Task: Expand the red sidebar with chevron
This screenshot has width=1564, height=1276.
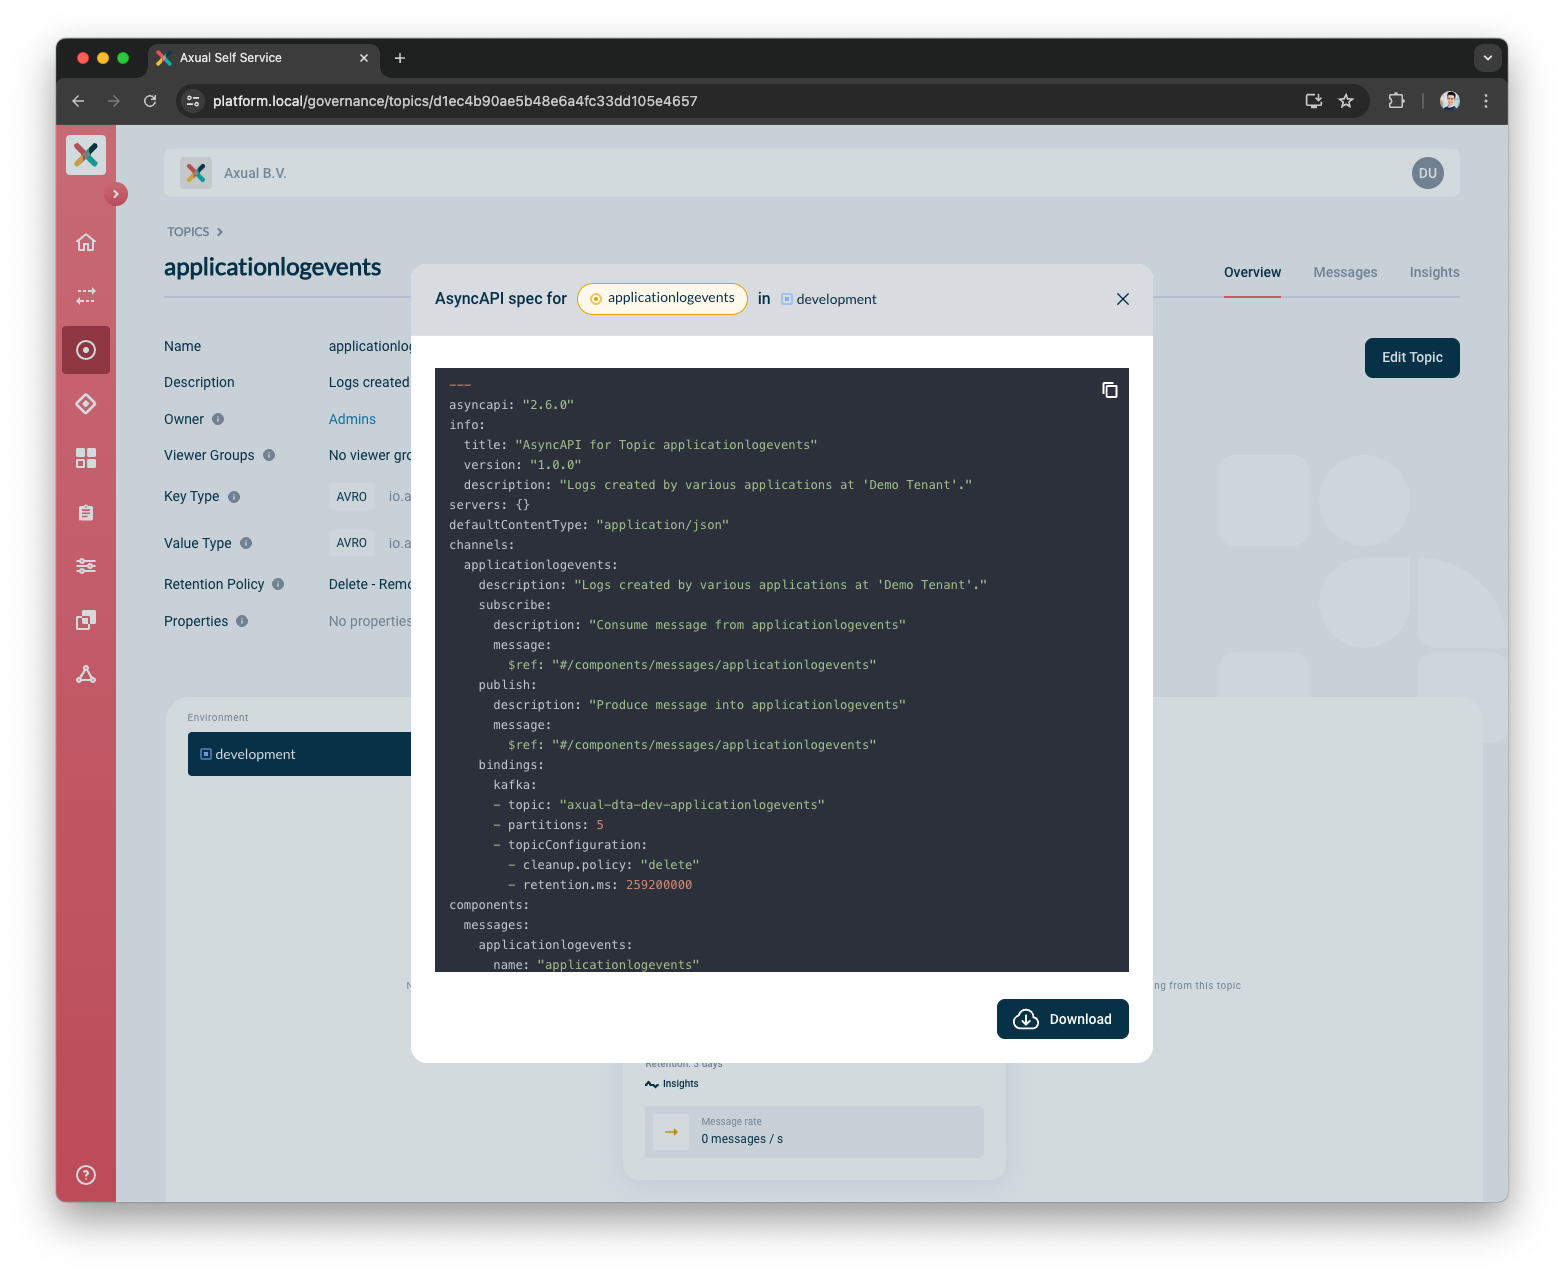Action: (x=116, y=194)
